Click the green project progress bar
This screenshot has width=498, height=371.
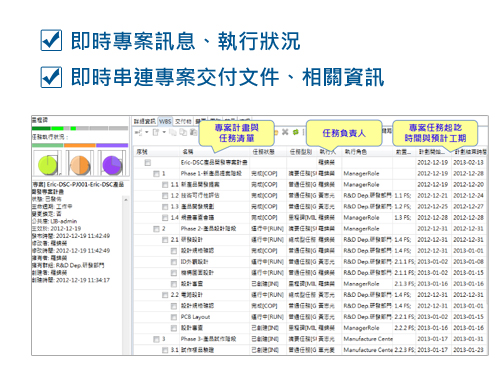41,128
